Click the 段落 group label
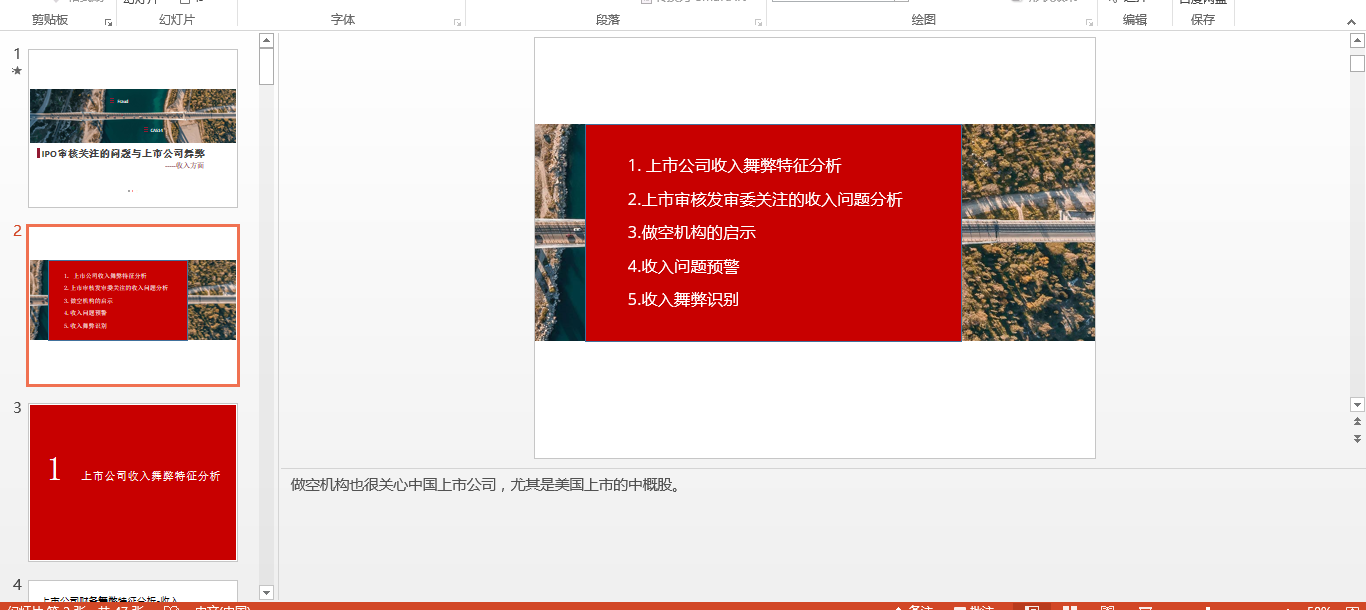 point(608,20)
